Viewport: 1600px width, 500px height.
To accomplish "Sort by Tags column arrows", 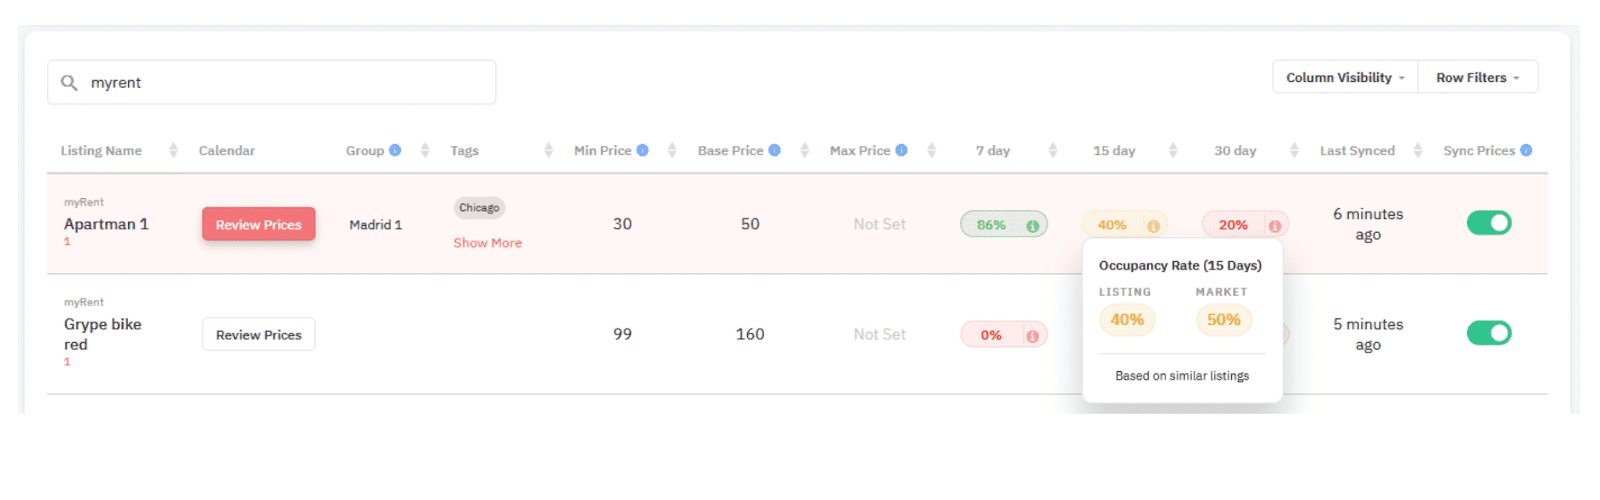I will (548, 150).
